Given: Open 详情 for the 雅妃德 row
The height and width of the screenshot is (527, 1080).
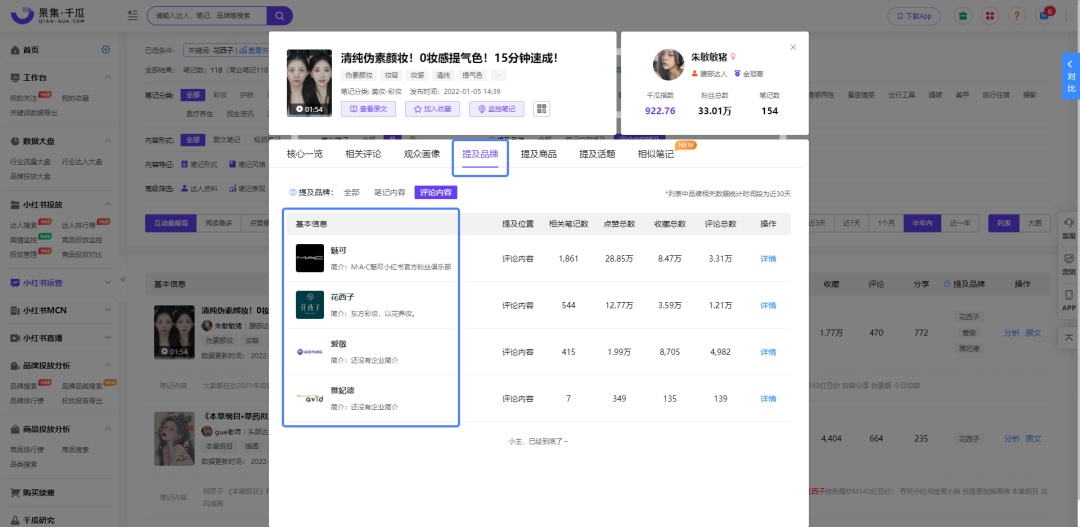Looking at the screenshot, I should pos(768,399).
